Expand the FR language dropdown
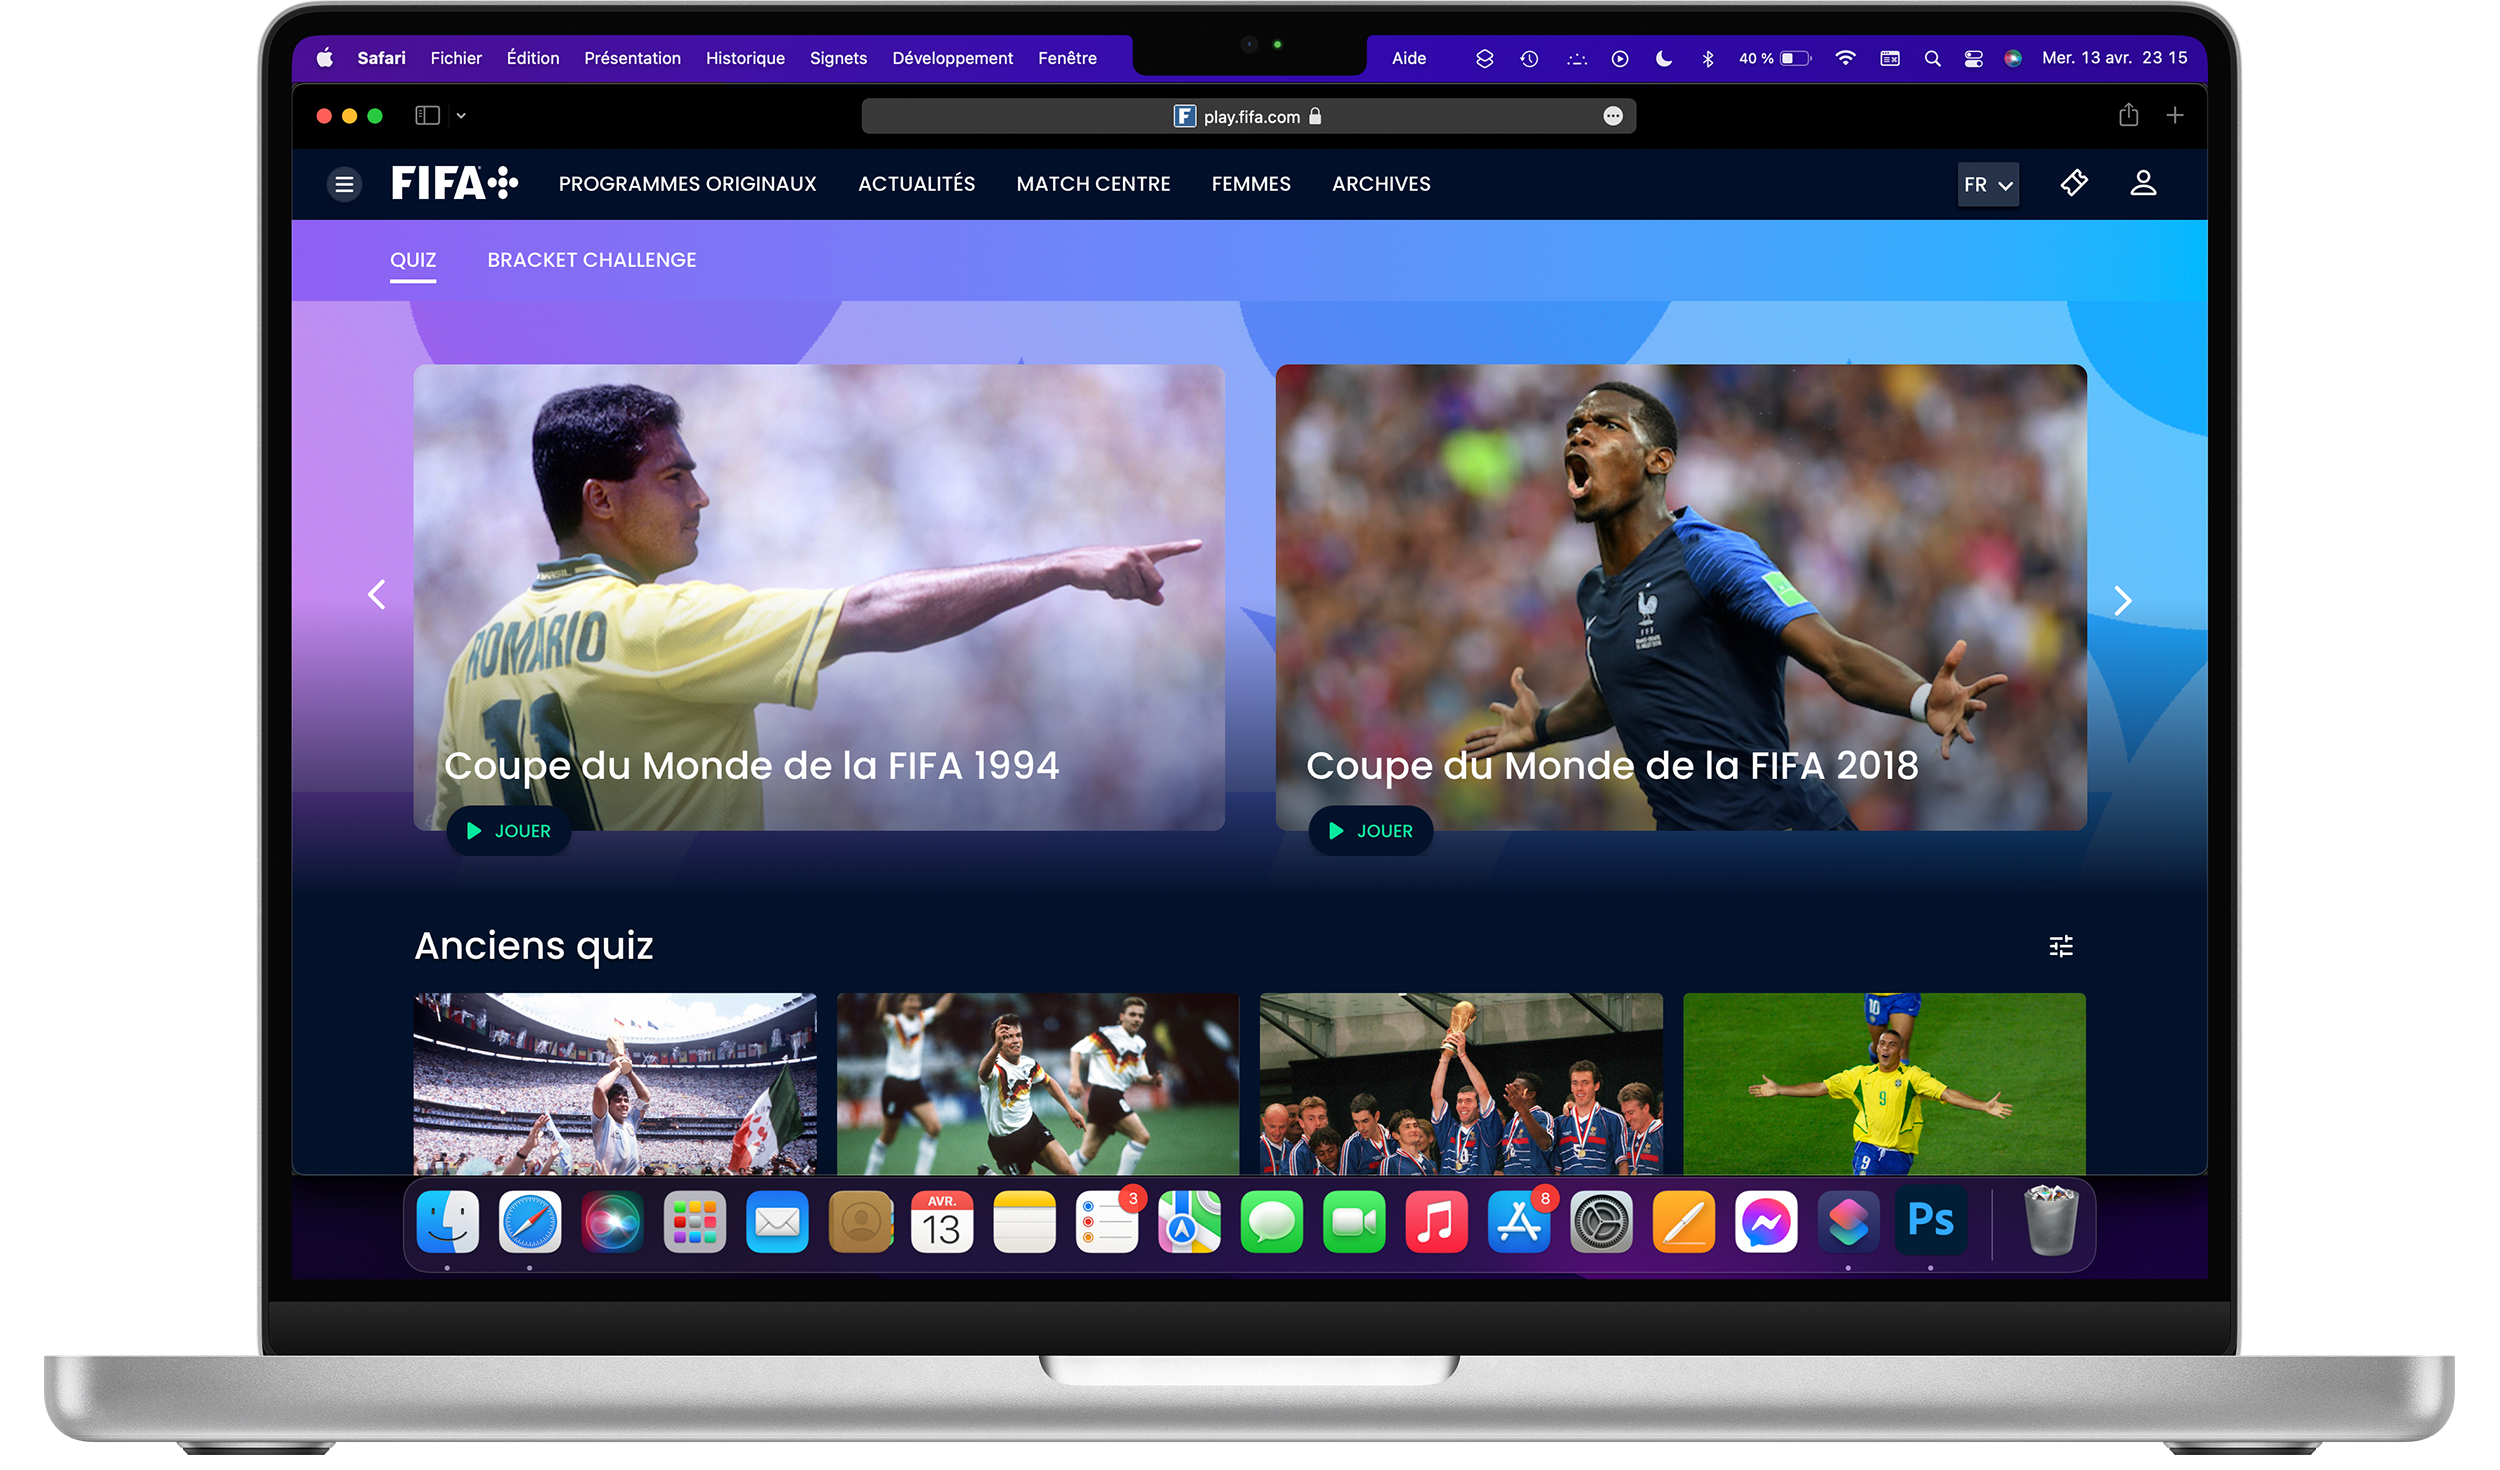 pyautogui.click(x=1987, y=184)
